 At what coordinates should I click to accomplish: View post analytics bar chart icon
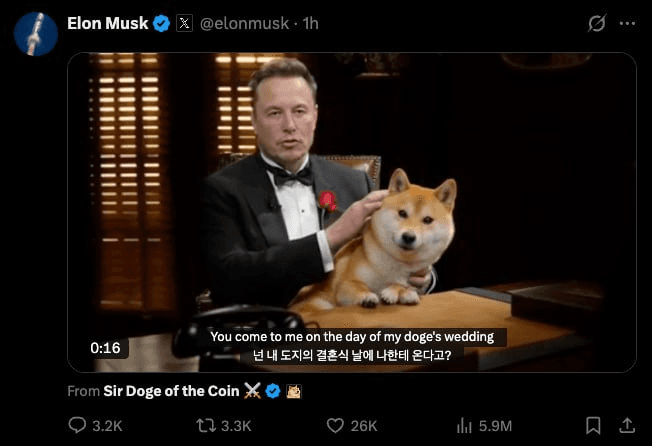click(x=464, y=425)
